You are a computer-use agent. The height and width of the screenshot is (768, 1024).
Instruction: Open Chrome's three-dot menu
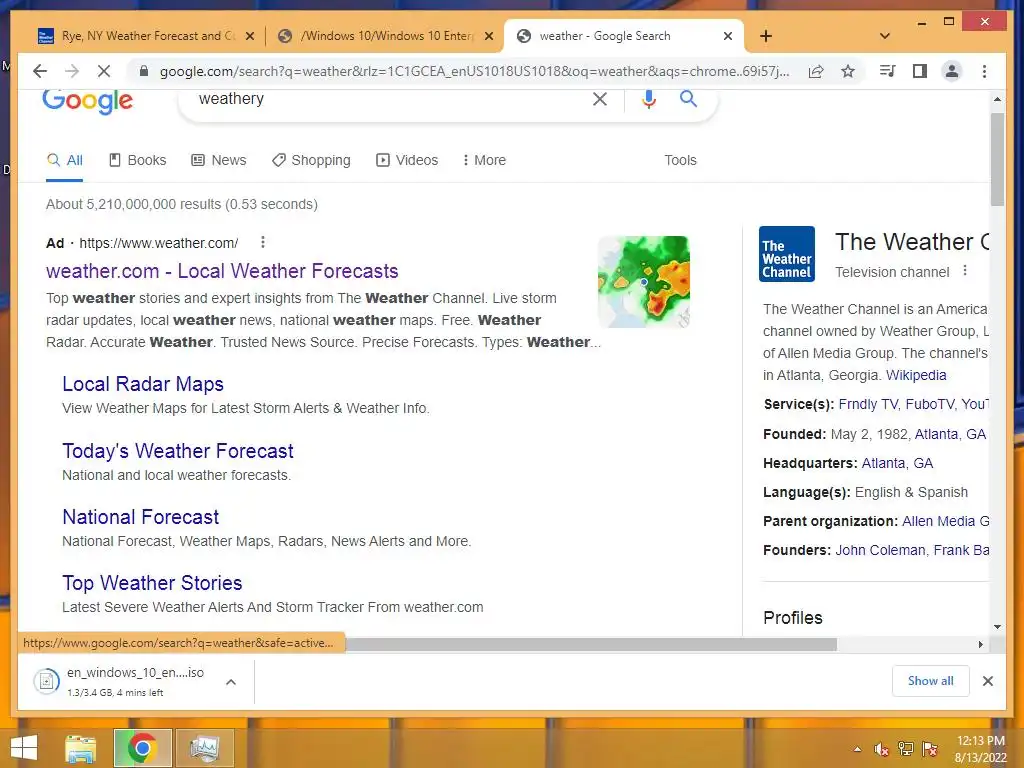[x=984, y=71]
